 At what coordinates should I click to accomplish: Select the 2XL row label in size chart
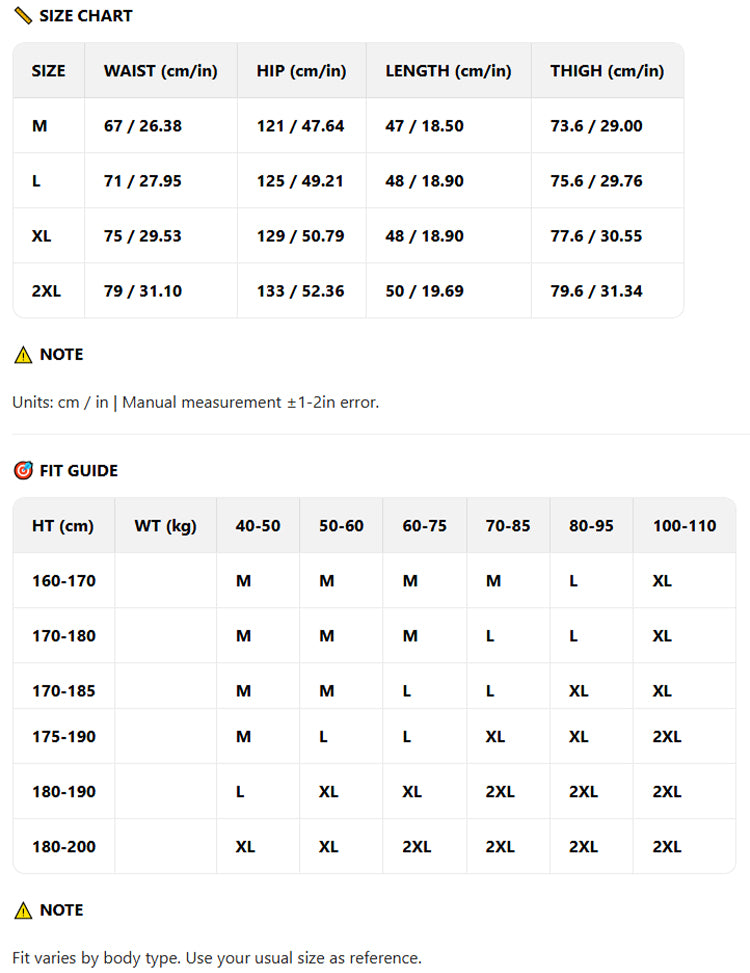point(47,291)
